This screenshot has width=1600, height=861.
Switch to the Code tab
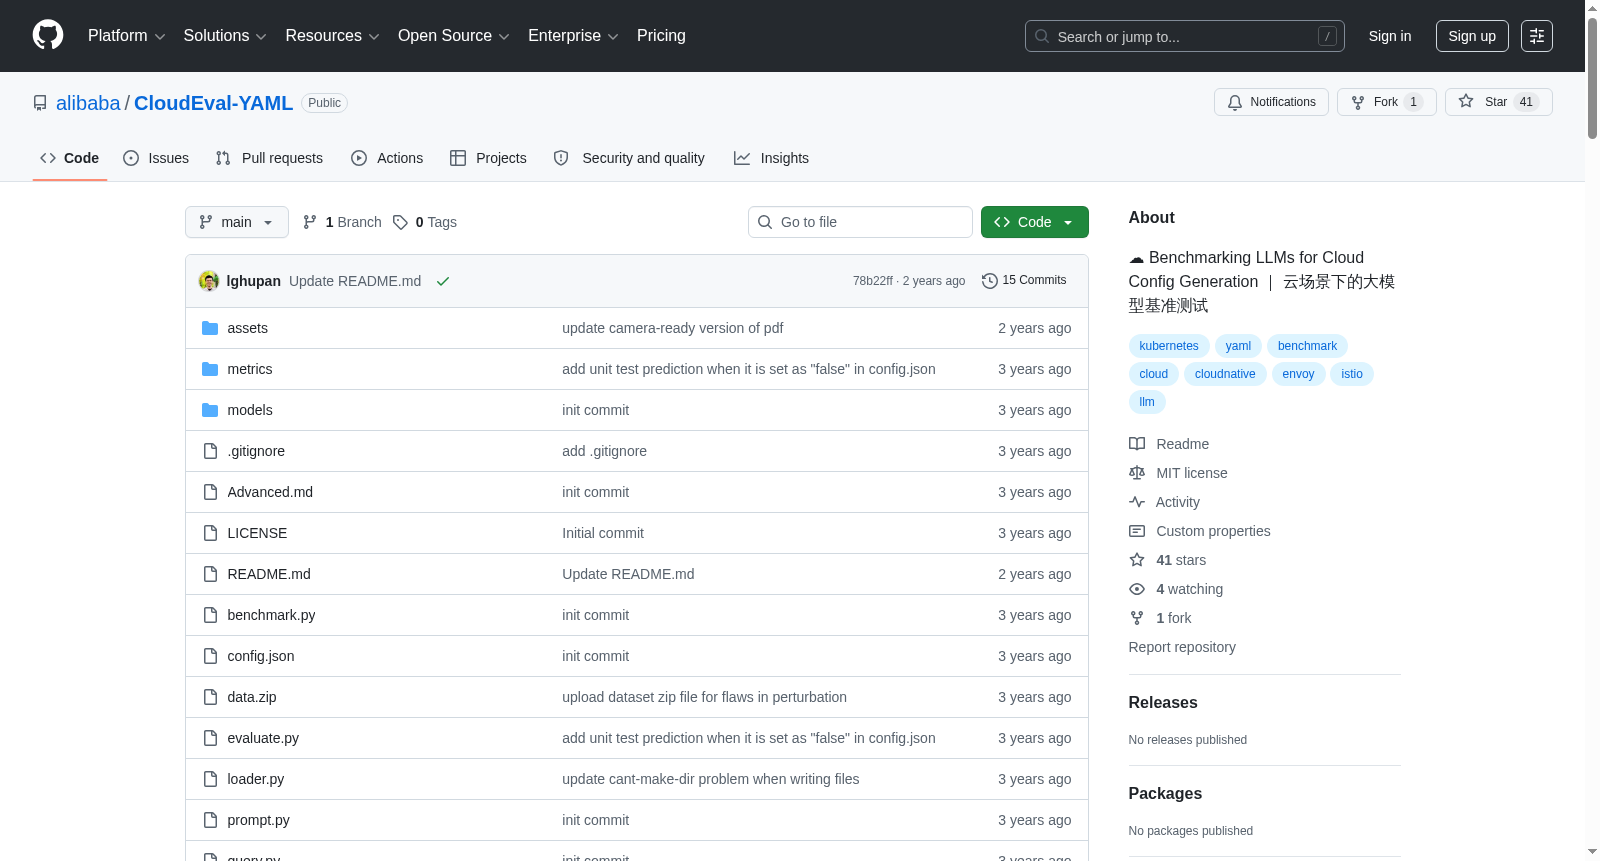pyautogui.click(x=70, y=158)
